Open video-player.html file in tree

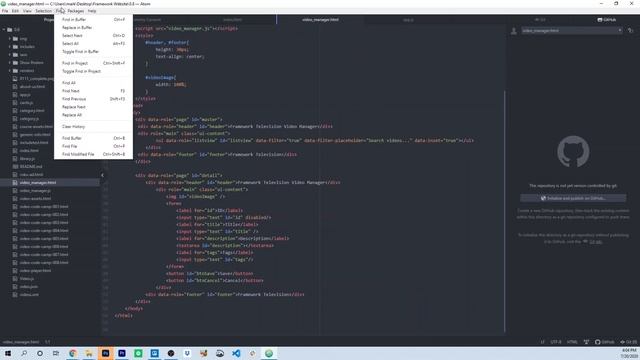[x=35, y=271]
